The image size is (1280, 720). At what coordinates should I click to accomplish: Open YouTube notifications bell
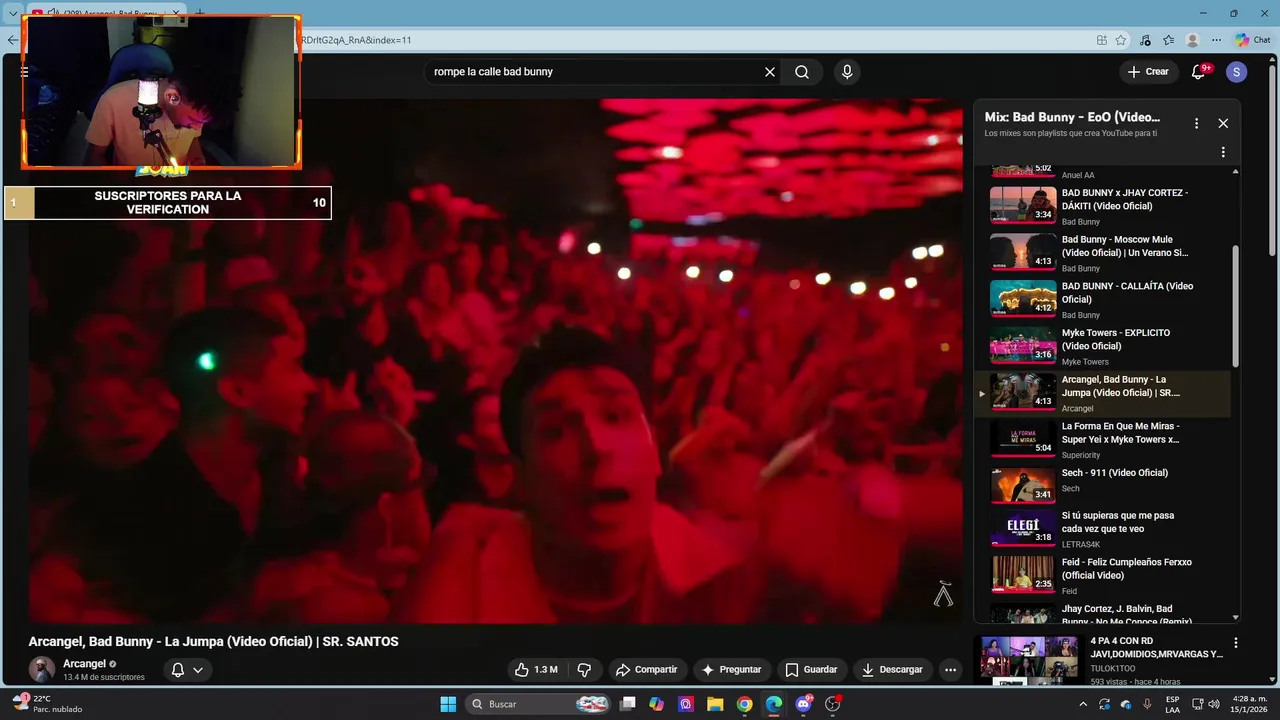click(1199, 71)
